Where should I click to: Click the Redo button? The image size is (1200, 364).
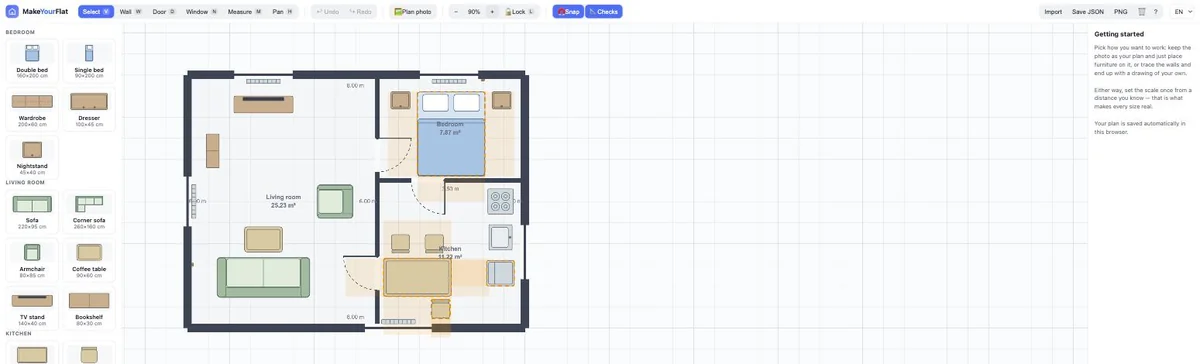point(360,12)
